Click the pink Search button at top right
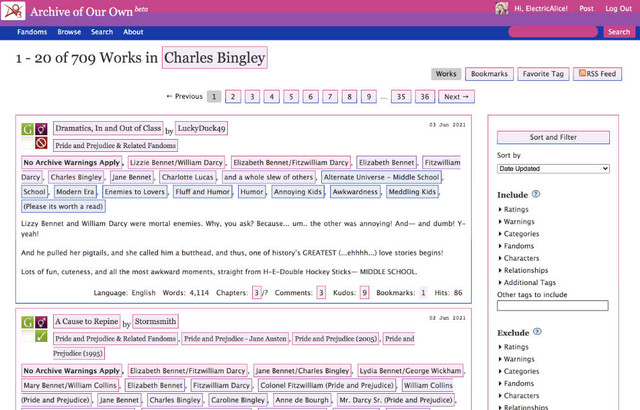The image size is (640, 410). [619, 32]
